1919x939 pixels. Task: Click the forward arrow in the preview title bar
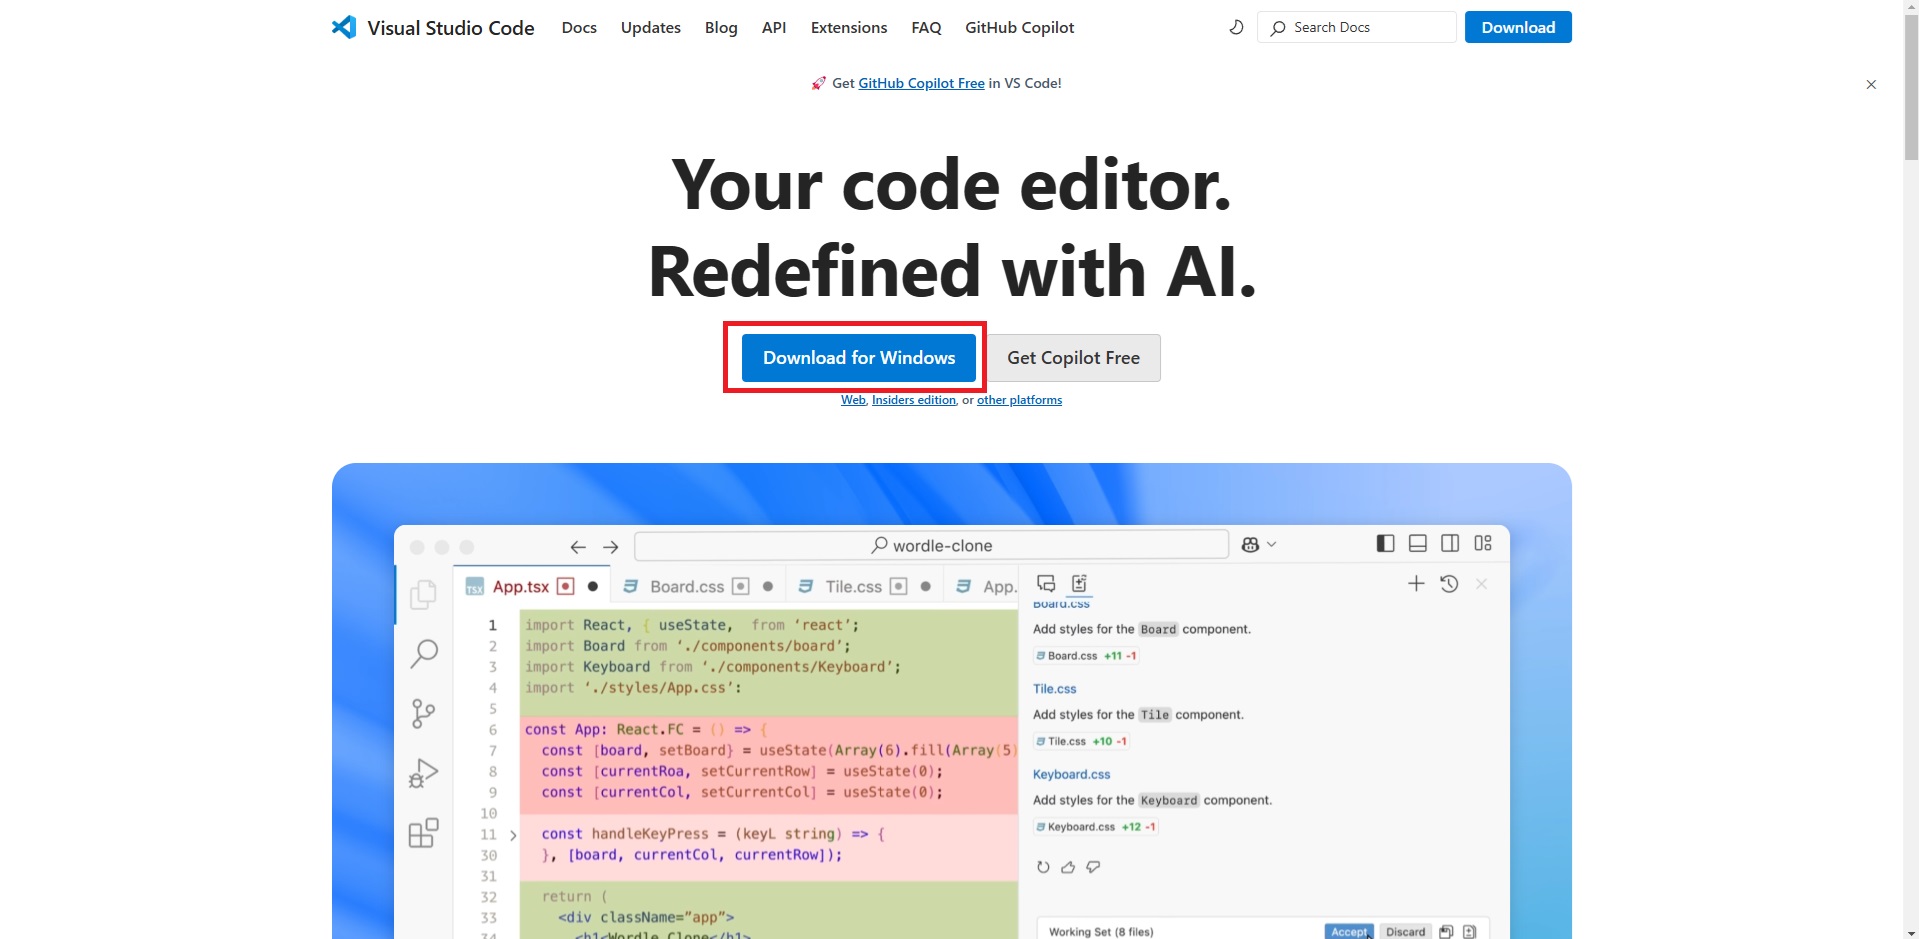[611, 547]
